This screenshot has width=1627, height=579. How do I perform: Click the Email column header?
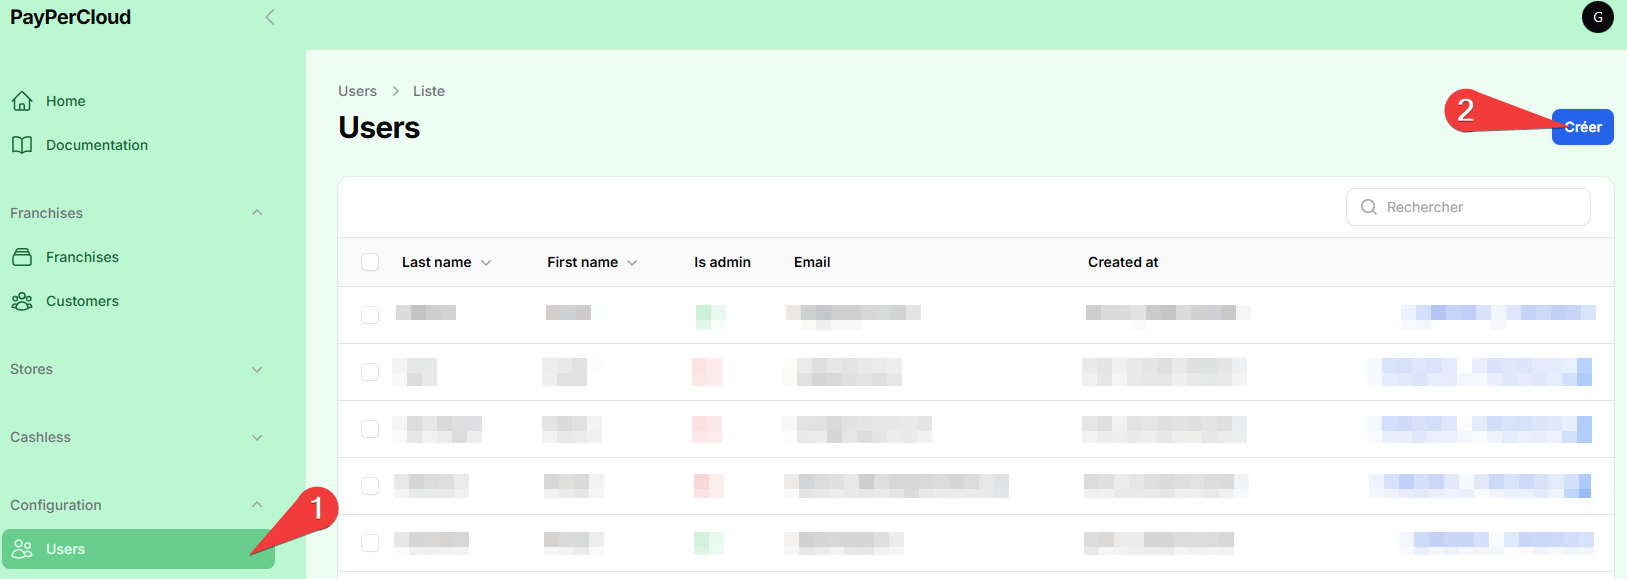point(812,262)
